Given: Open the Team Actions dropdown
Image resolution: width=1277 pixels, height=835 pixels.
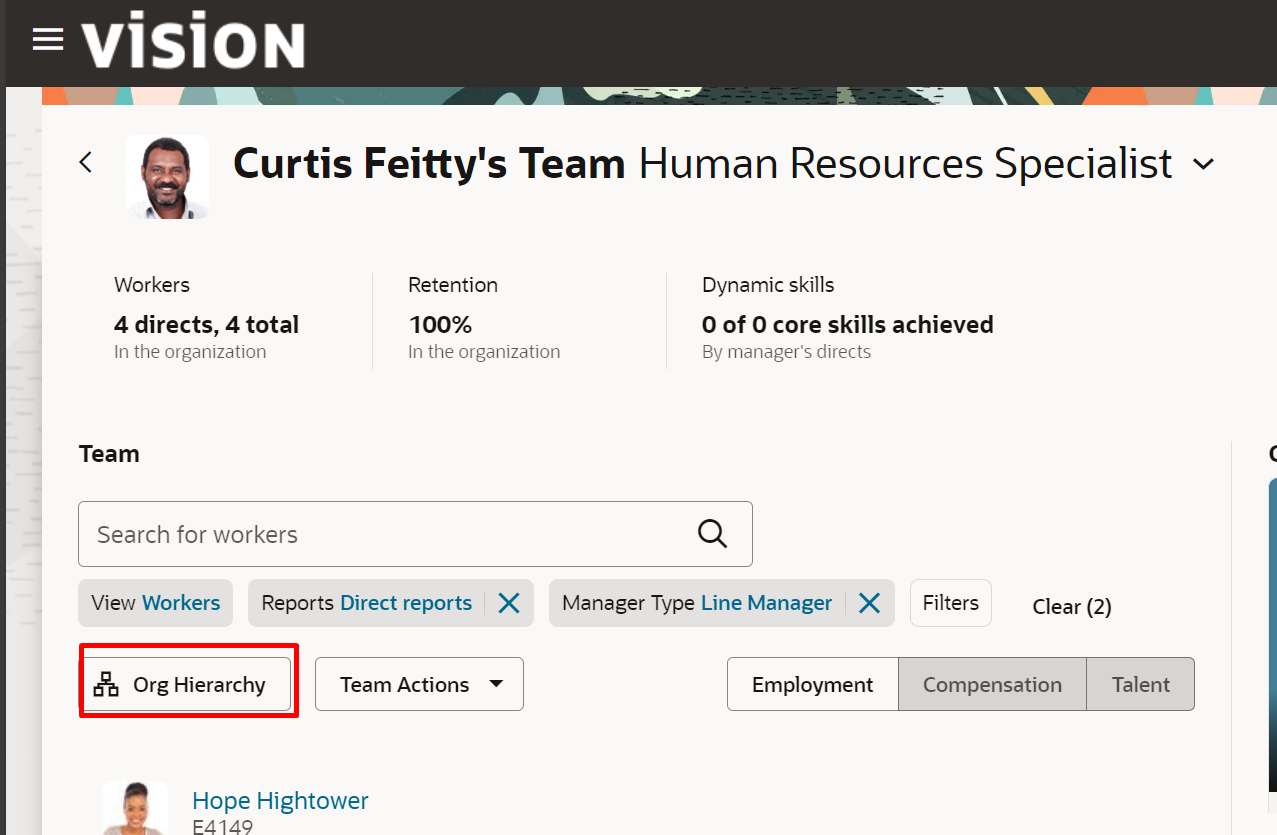Looking at the screenshot, I should (419, 685).
